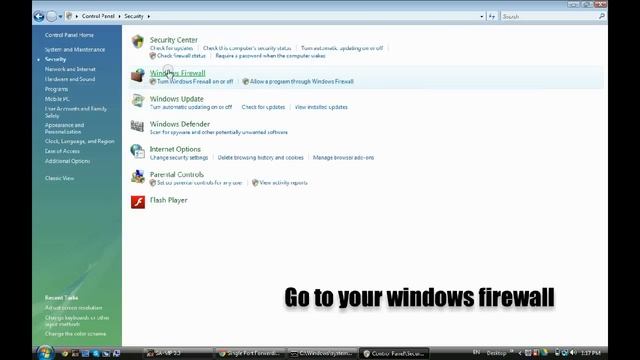
Task: Click Delete browsing history and cookies
Action: coord(260,158)
